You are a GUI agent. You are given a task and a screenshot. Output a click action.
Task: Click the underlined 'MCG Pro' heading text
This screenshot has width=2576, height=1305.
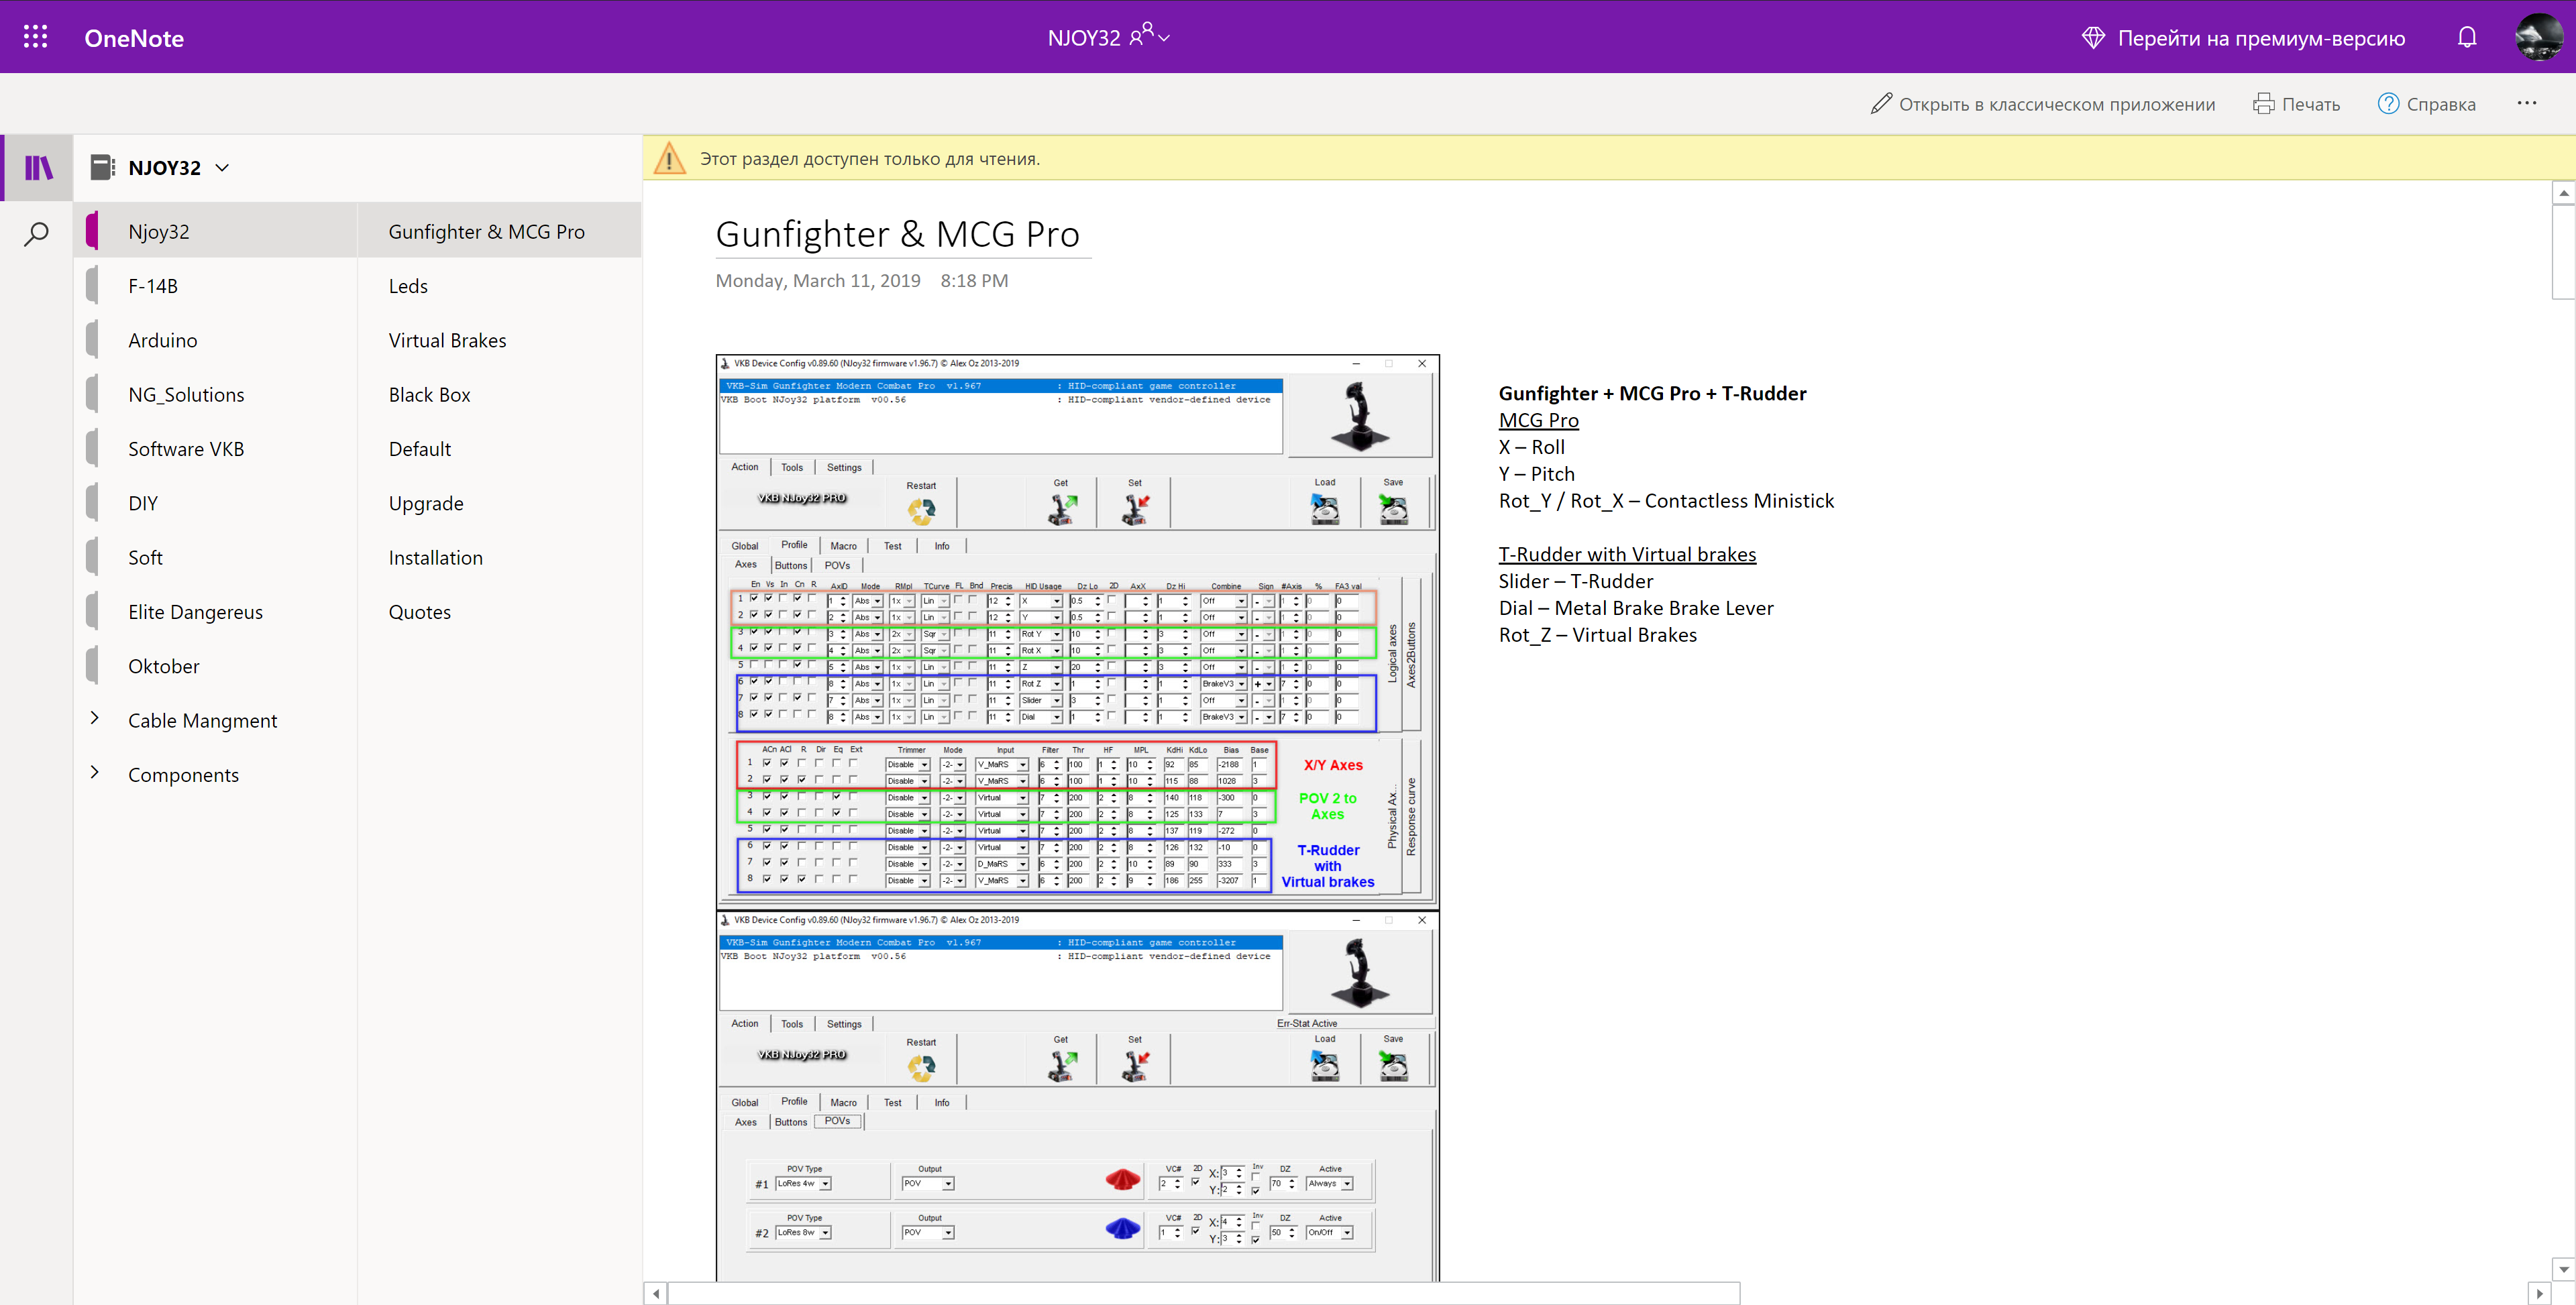point(1538,420)
